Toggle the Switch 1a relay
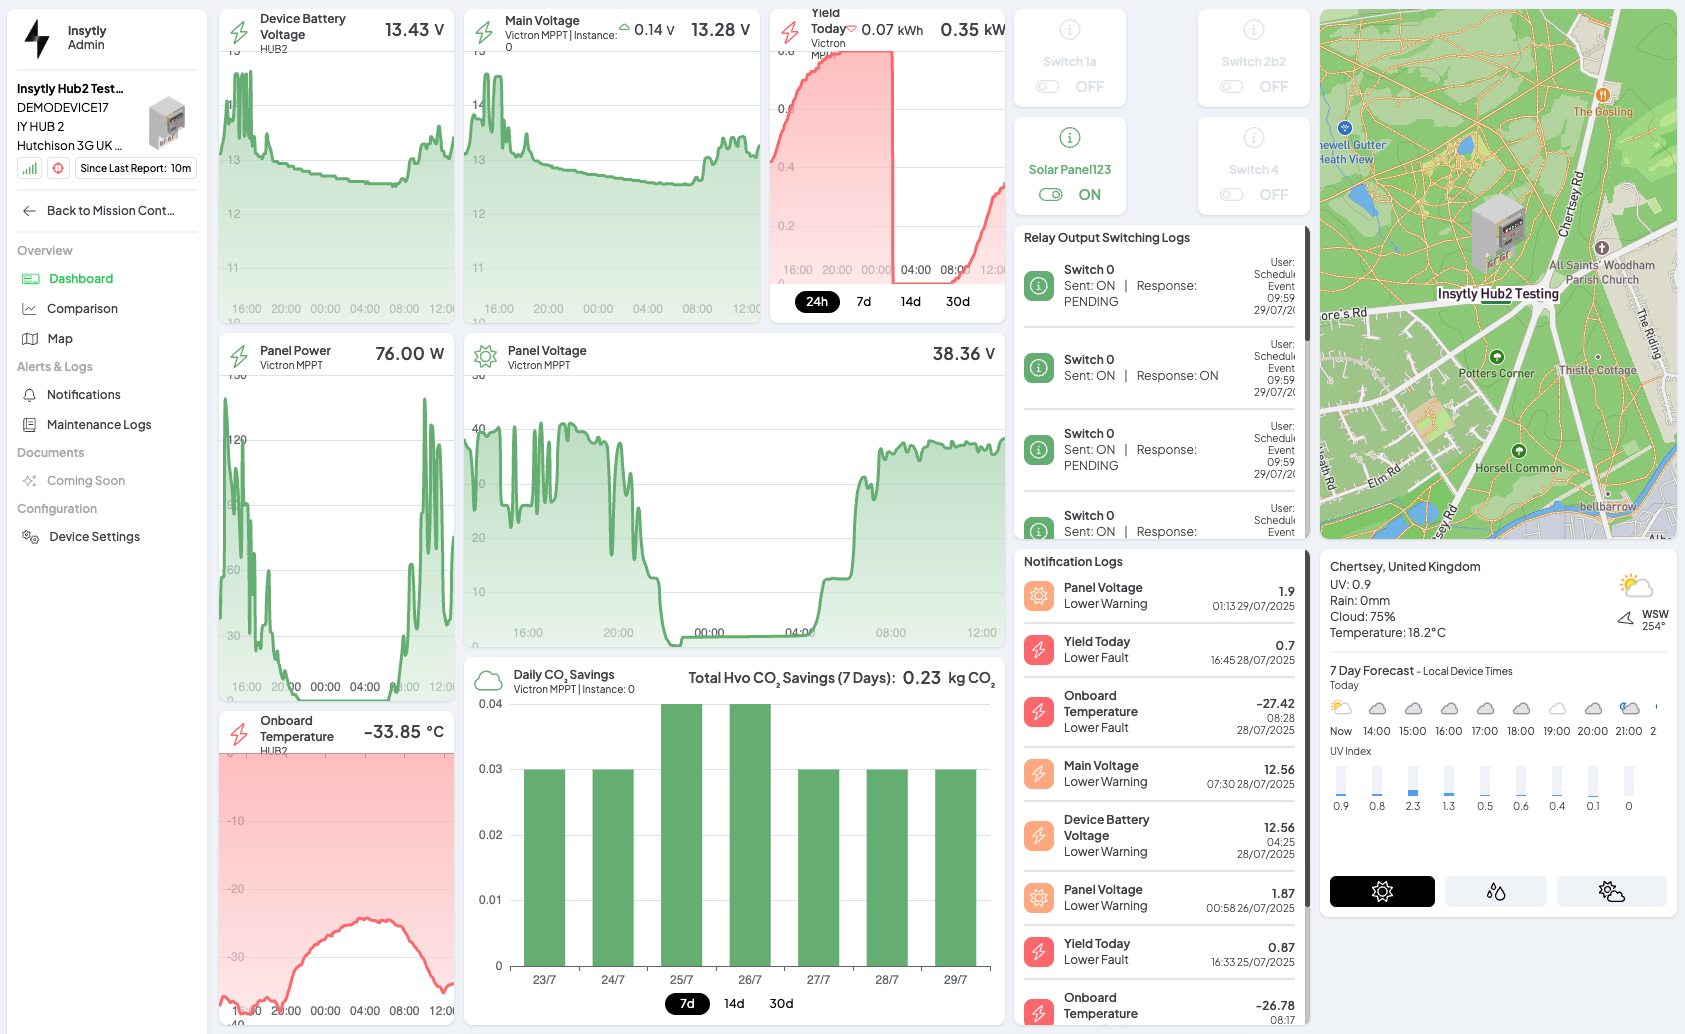Screen dimensions: 1685x1034 tap(1048, 87)
